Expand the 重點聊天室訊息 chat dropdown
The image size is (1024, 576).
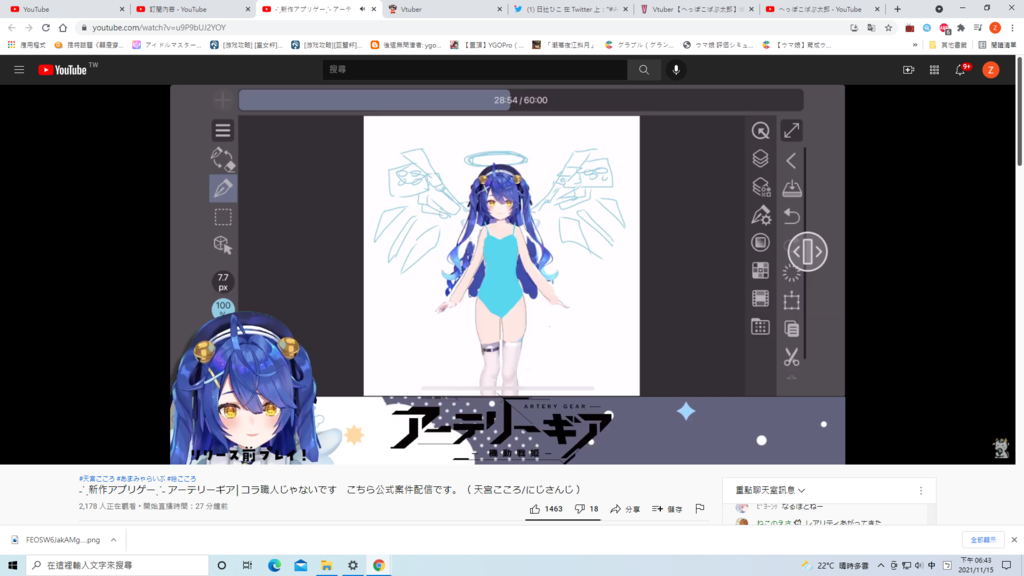pos(771,490)
